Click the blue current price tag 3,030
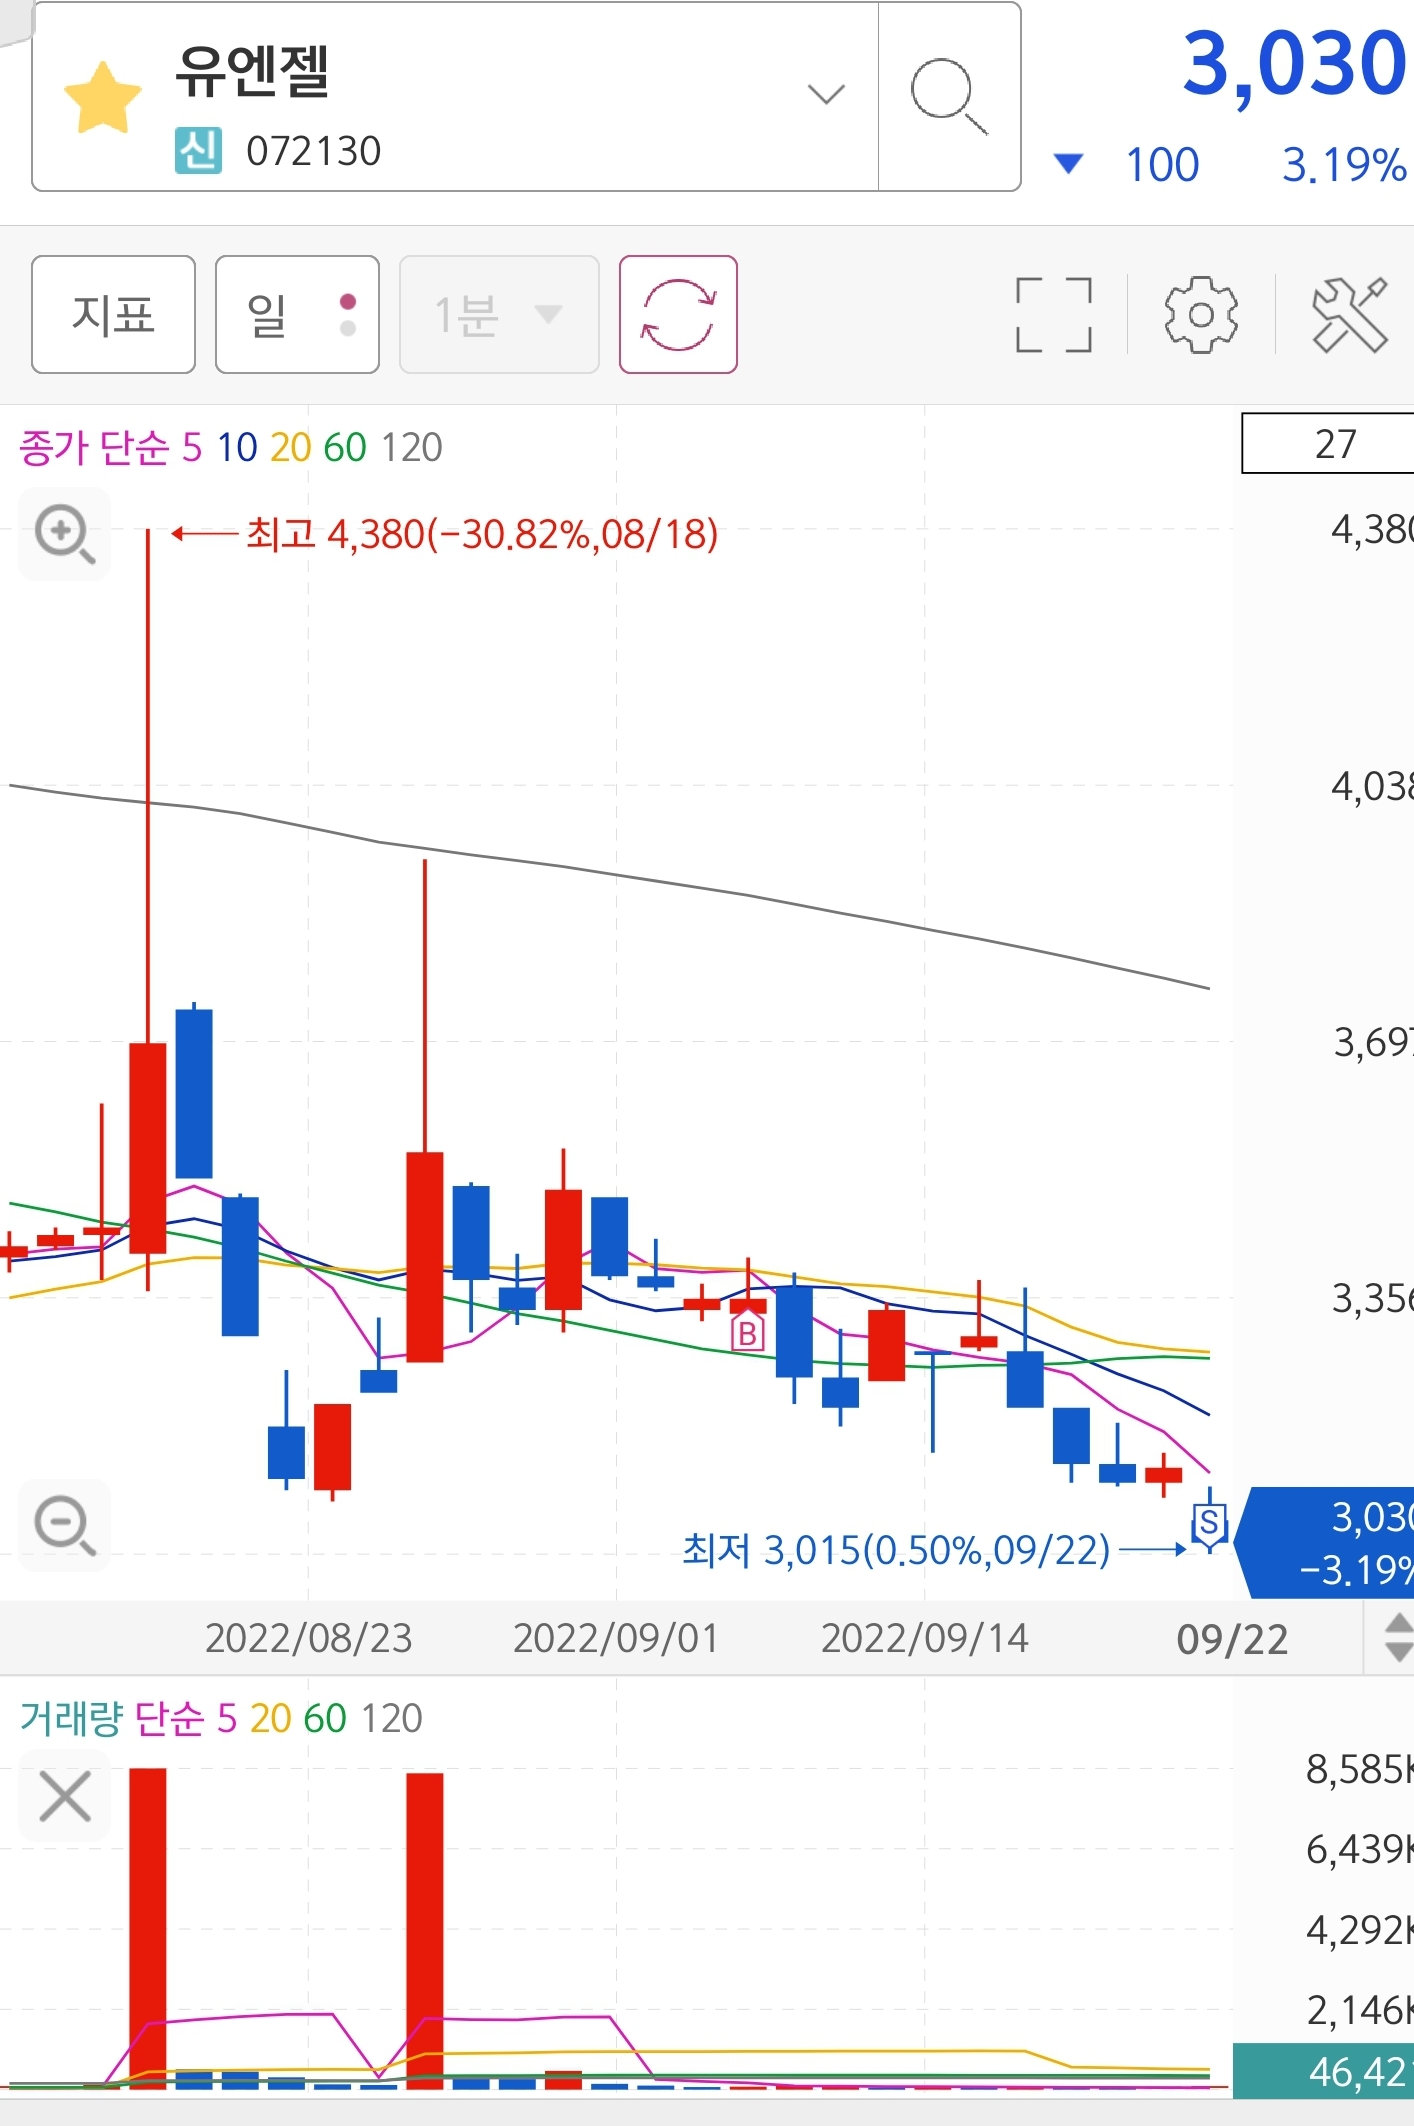Image resolution: width=1414 pixels, height=2126 pixels. pyautogui.click(x=1326, y=1543)
